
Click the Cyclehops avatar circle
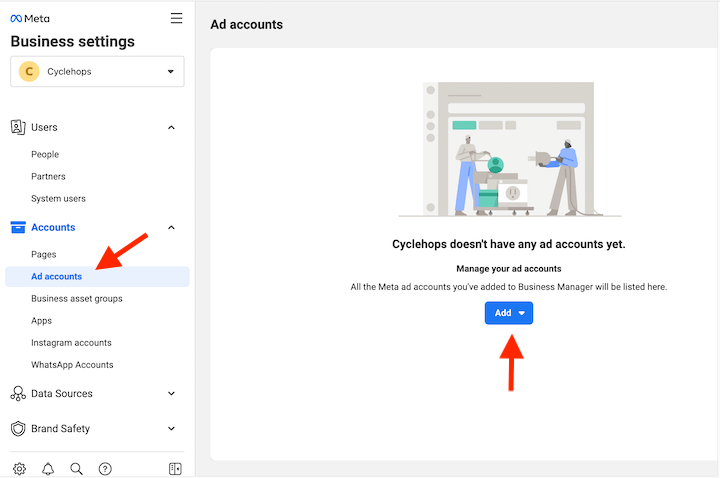pyautogui.click(x=29, y=72)
